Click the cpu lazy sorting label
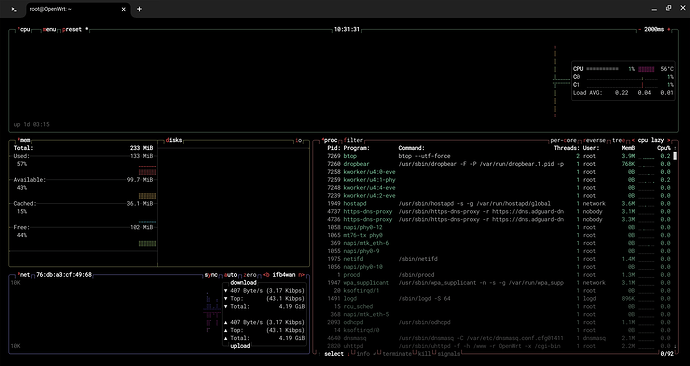 pos(651,140)
